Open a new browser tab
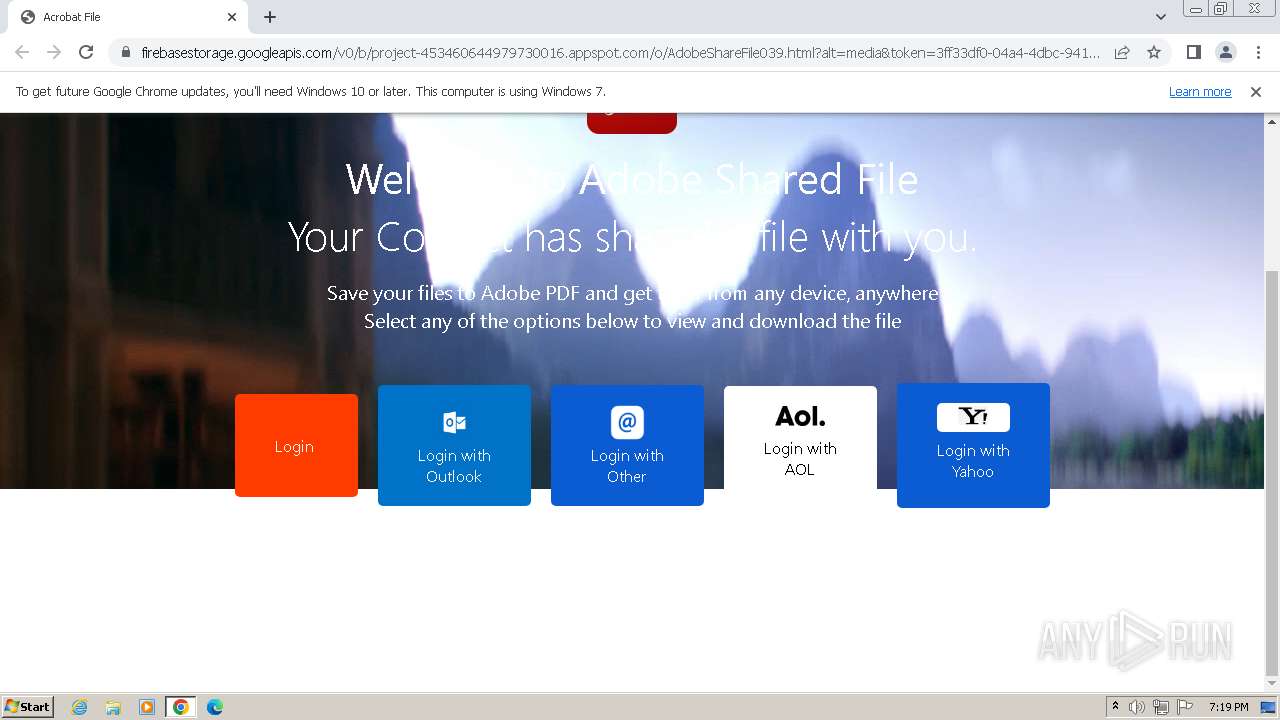This screenshot has width=1280, height=720. coord(270,17)
